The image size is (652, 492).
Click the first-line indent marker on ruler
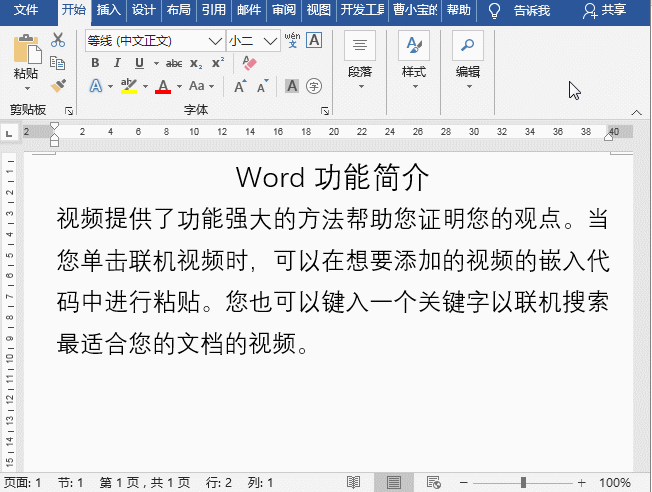pyautogui.click(x=54, y=126)
